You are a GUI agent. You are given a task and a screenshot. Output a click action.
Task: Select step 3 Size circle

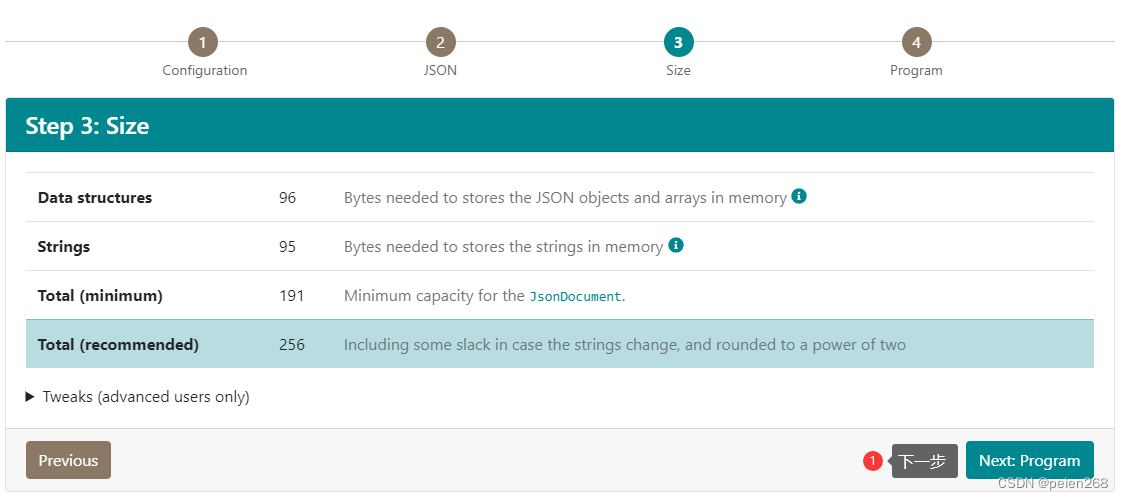pyautogui.click(x=678, y=43)
